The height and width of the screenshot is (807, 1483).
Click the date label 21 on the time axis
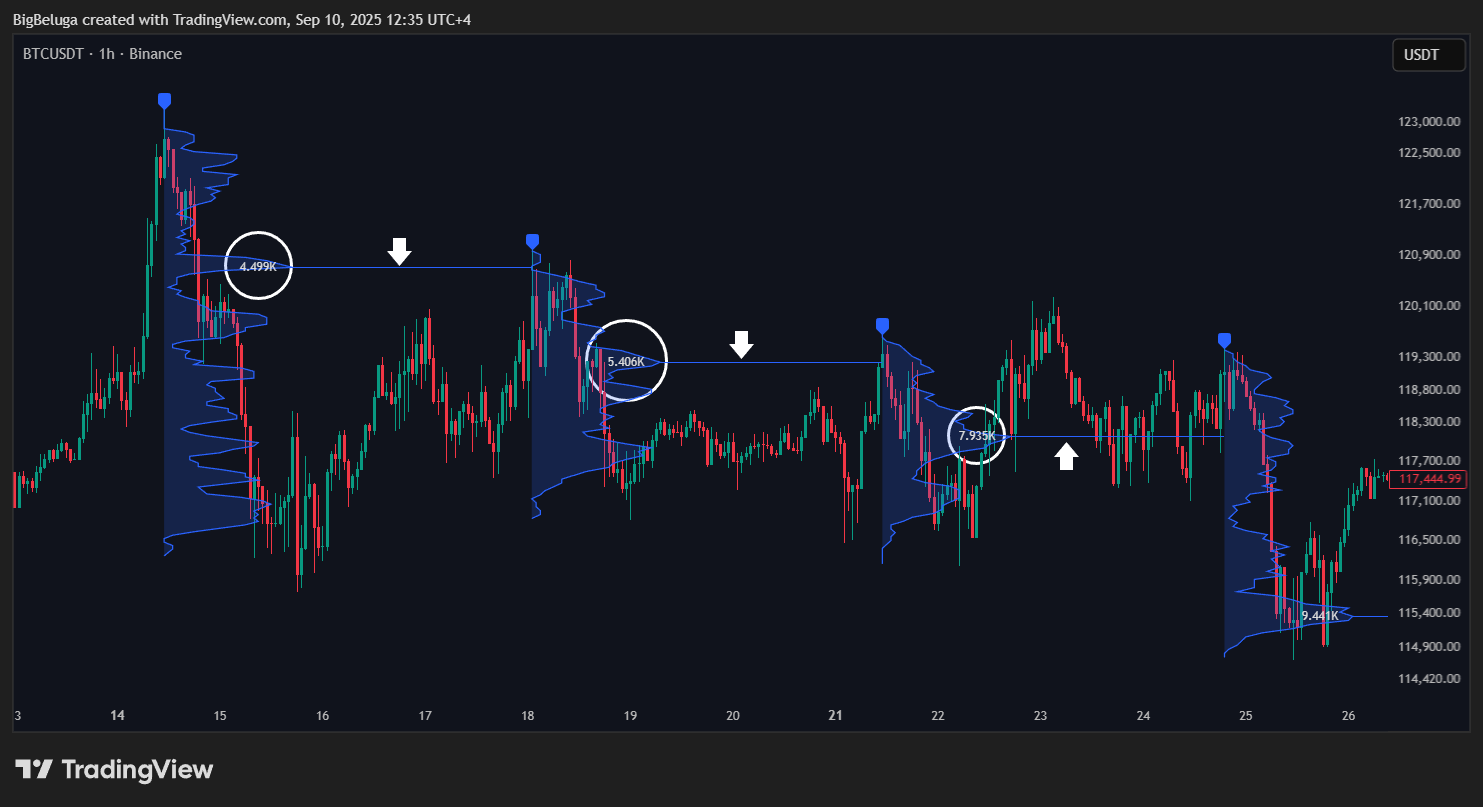[x=836, y=716]
